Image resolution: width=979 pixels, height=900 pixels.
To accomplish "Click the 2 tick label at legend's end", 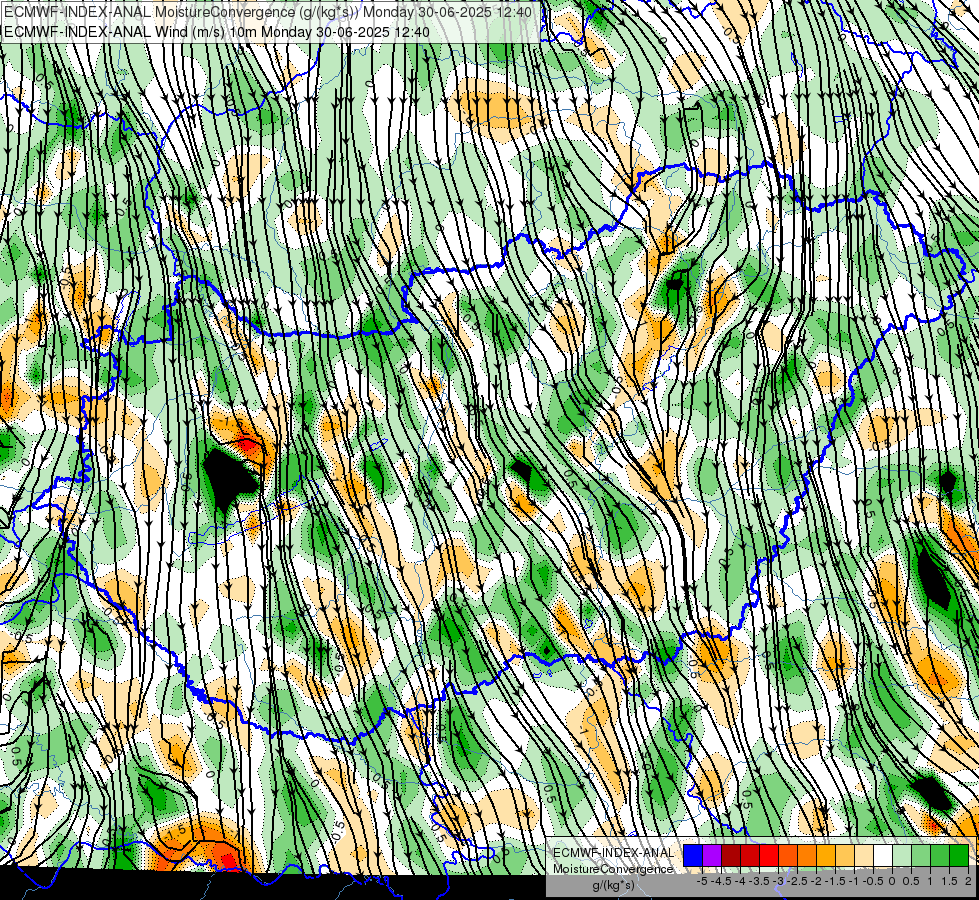I will point(968,881).
